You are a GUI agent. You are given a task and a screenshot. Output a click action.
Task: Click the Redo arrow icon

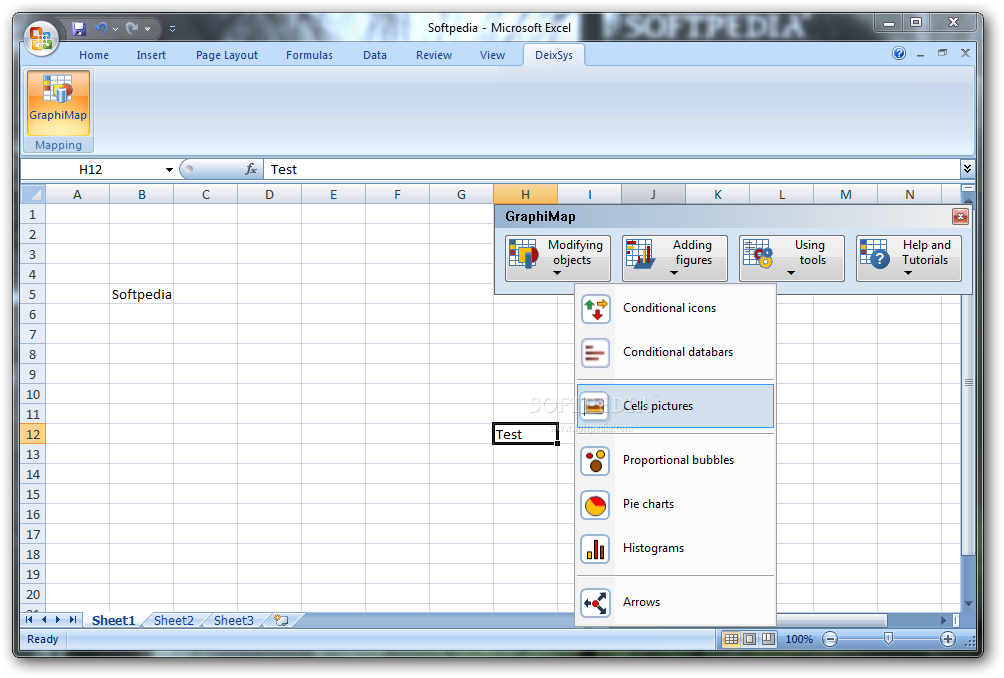133,28
